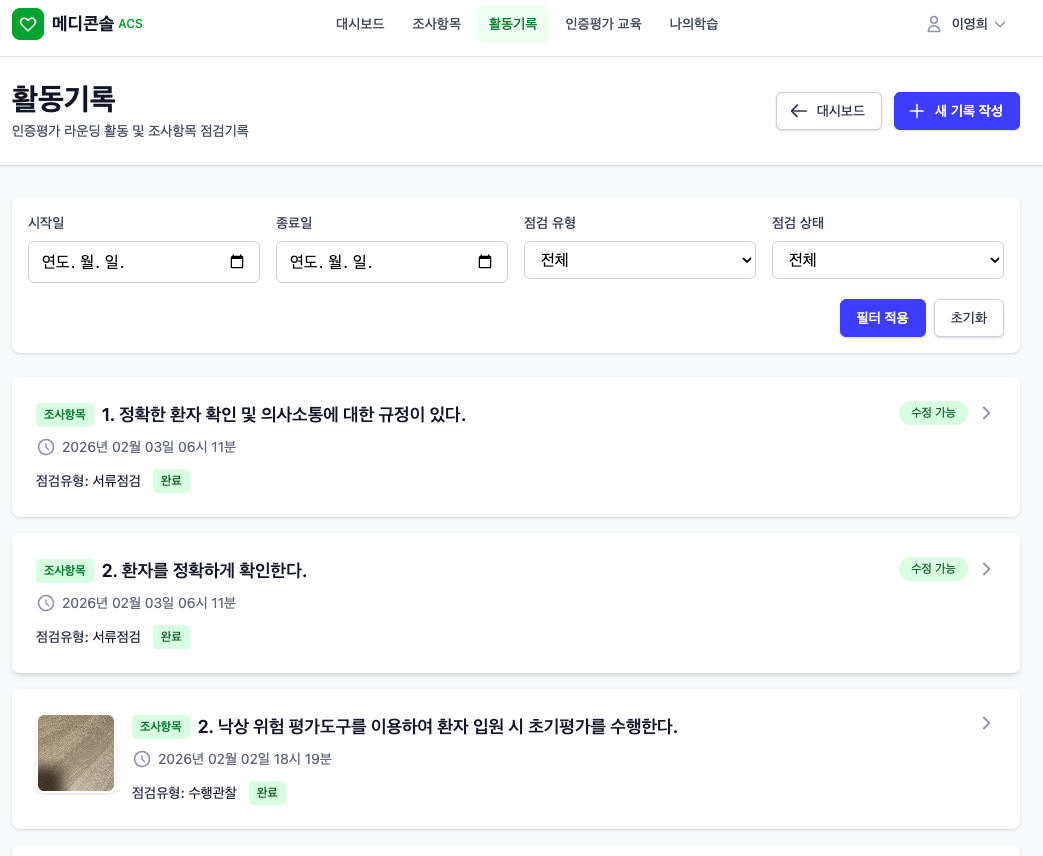The height and width of the screenshot is (856, 1043).
Task: Go to 나의학습 in the navigation
Action: coord(694,24)
